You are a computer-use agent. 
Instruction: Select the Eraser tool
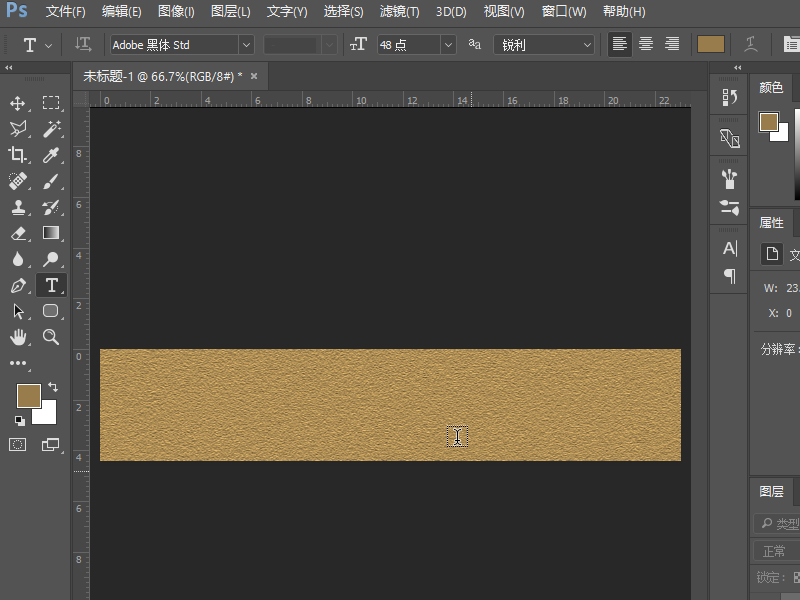pos(18,233)
